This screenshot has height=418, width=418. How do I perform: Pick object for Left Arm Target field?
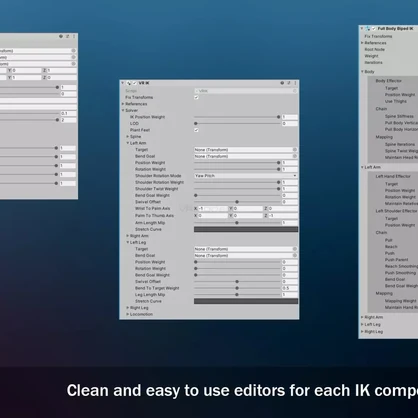click(x=295, y=150)
